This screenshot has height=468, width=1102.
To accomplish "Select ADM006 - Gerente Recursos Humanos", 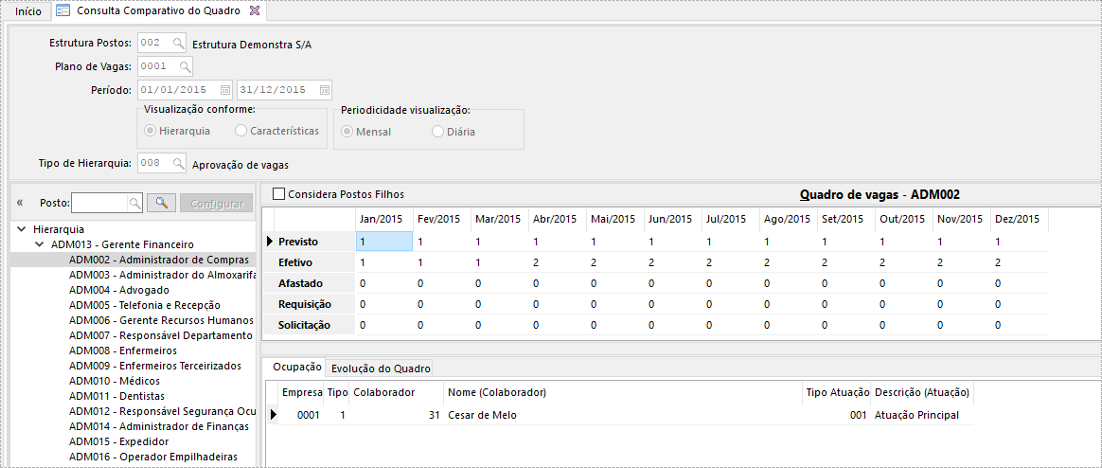I will pyautogui.click(x=160, y=320).
